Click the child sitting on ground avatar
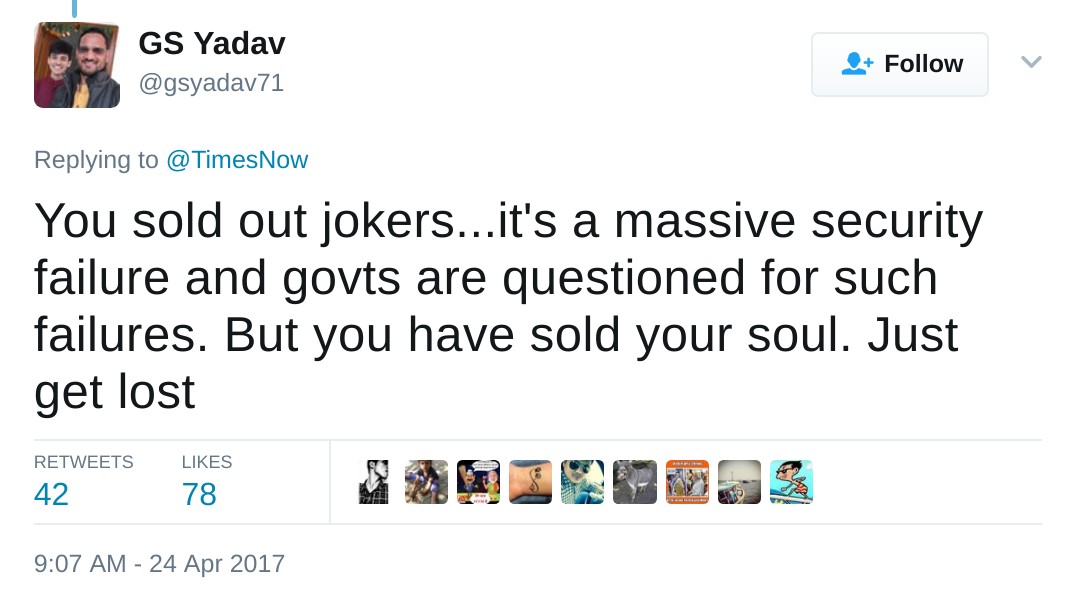The width and height of the screenshot is (1085, 600). pyautogui.click(x=426, y=482)
